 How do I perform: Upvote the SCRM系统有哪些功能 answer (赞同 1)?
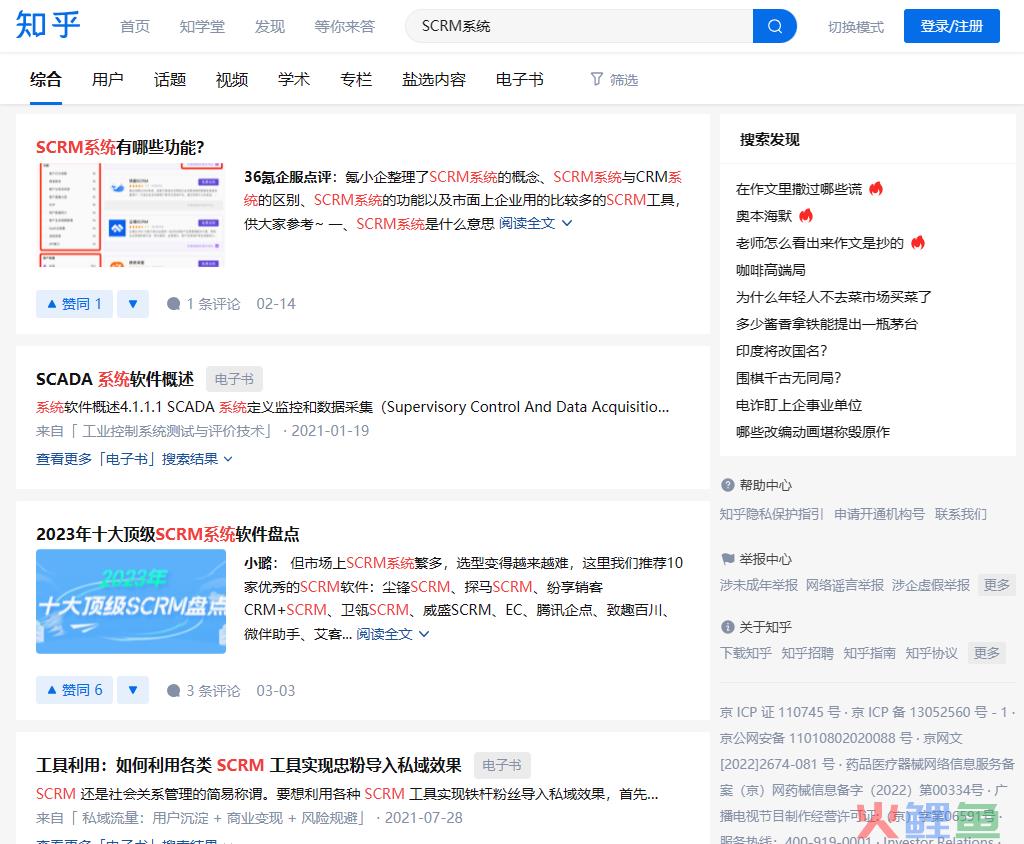coord(74,304)
